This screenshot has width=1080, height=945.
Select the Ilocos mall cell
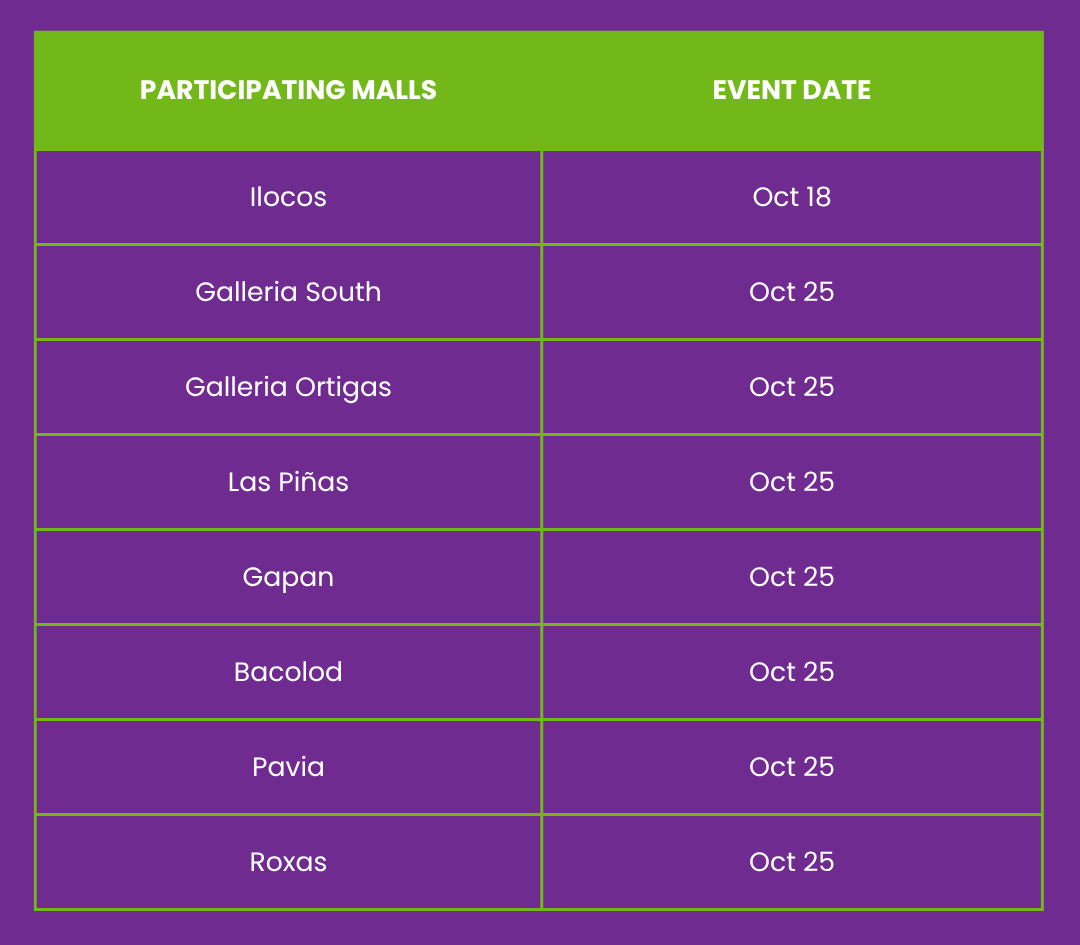click(x=288, y=197)
